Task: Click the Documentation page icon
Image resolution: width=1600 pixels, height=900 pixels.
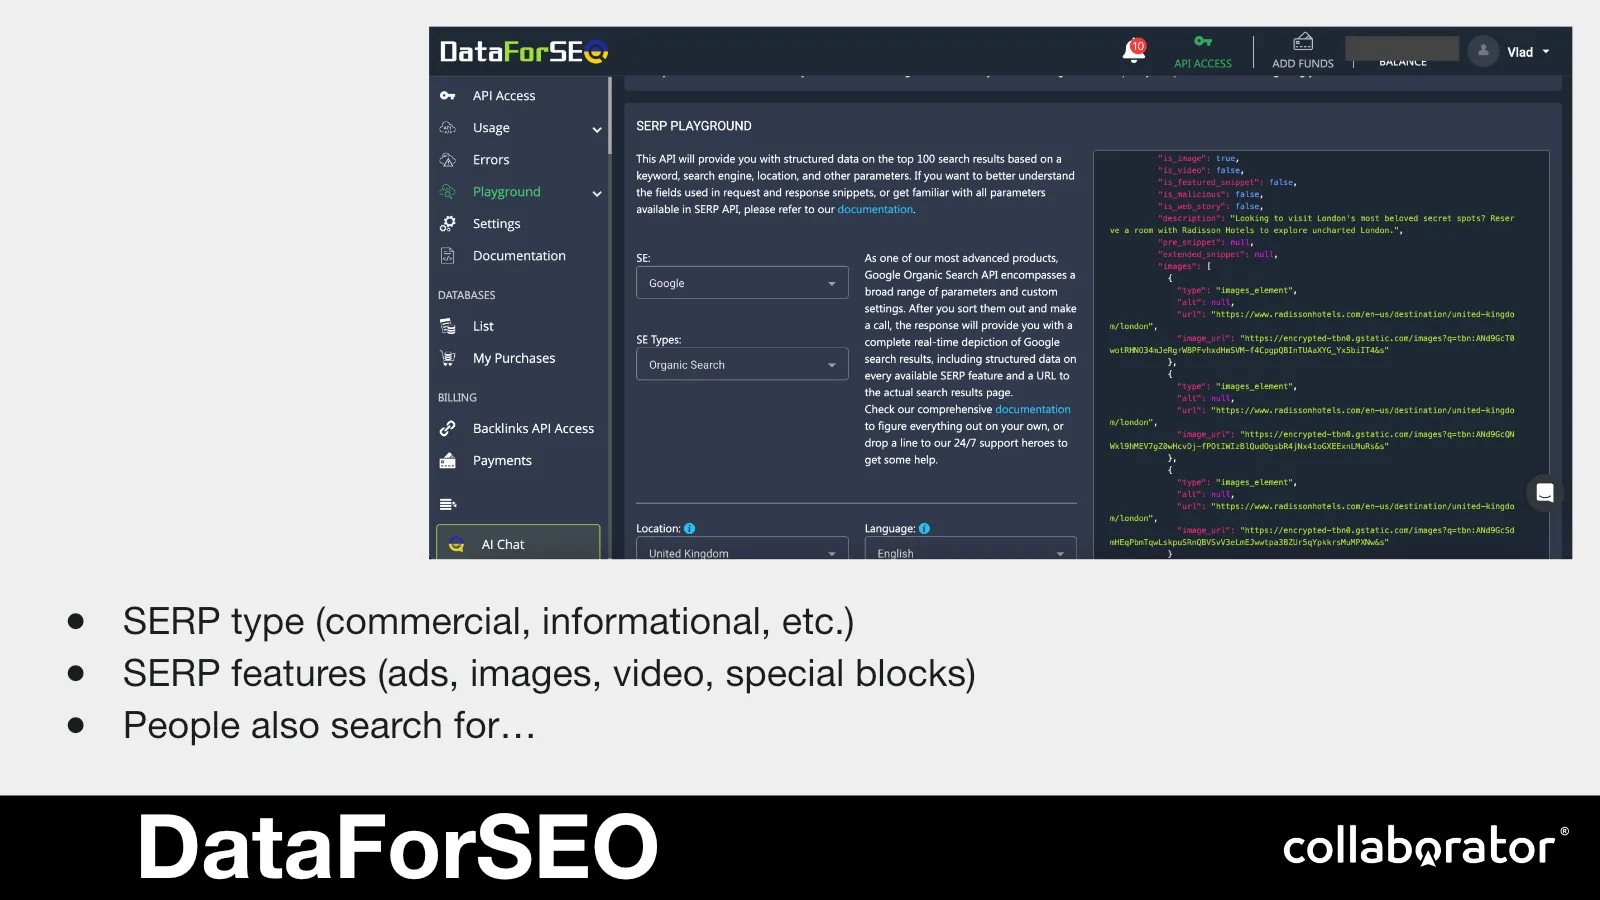Action: [x=448, y=256]
